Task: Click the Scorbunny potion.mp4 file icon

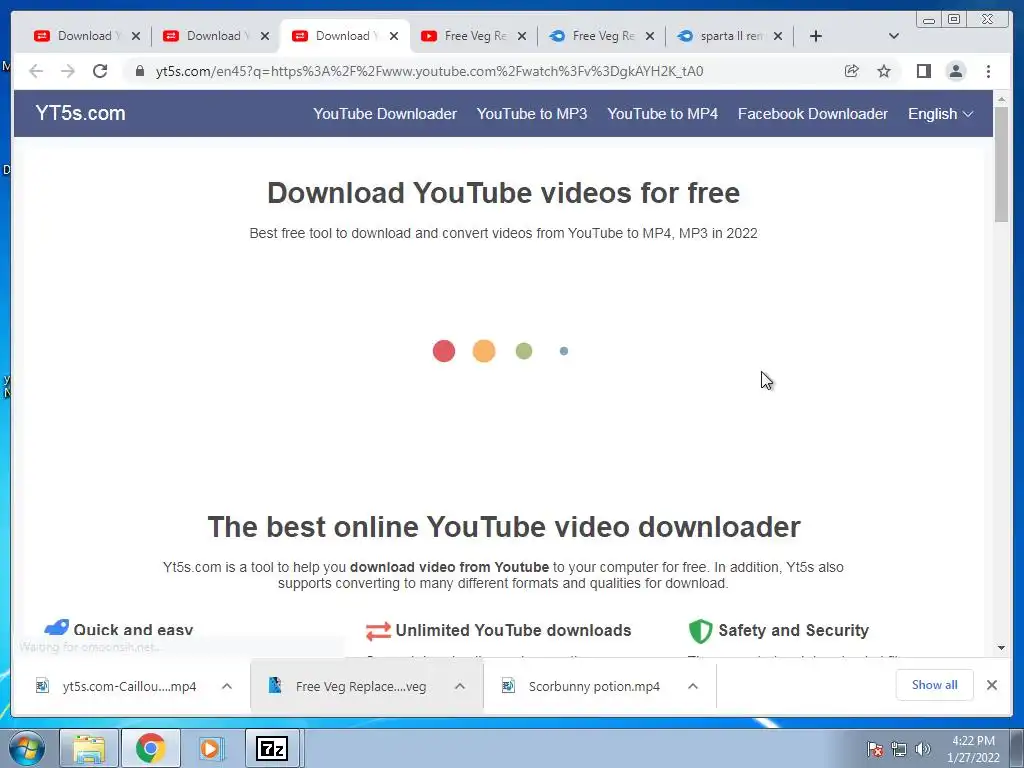Action: coord(508,686)
